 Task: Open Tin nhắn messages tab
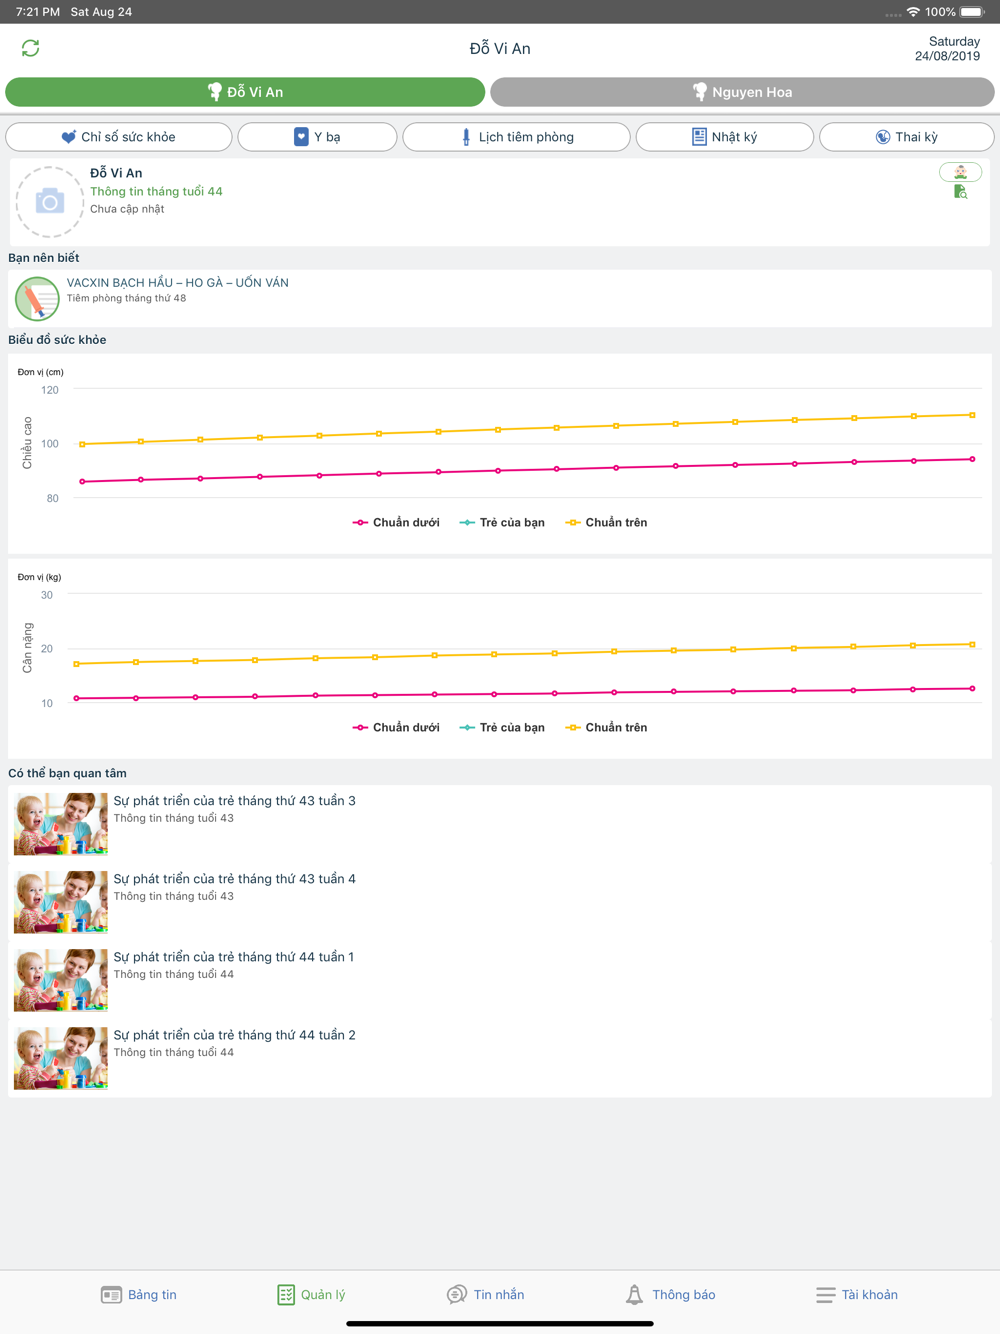(x=485, y=1295)
